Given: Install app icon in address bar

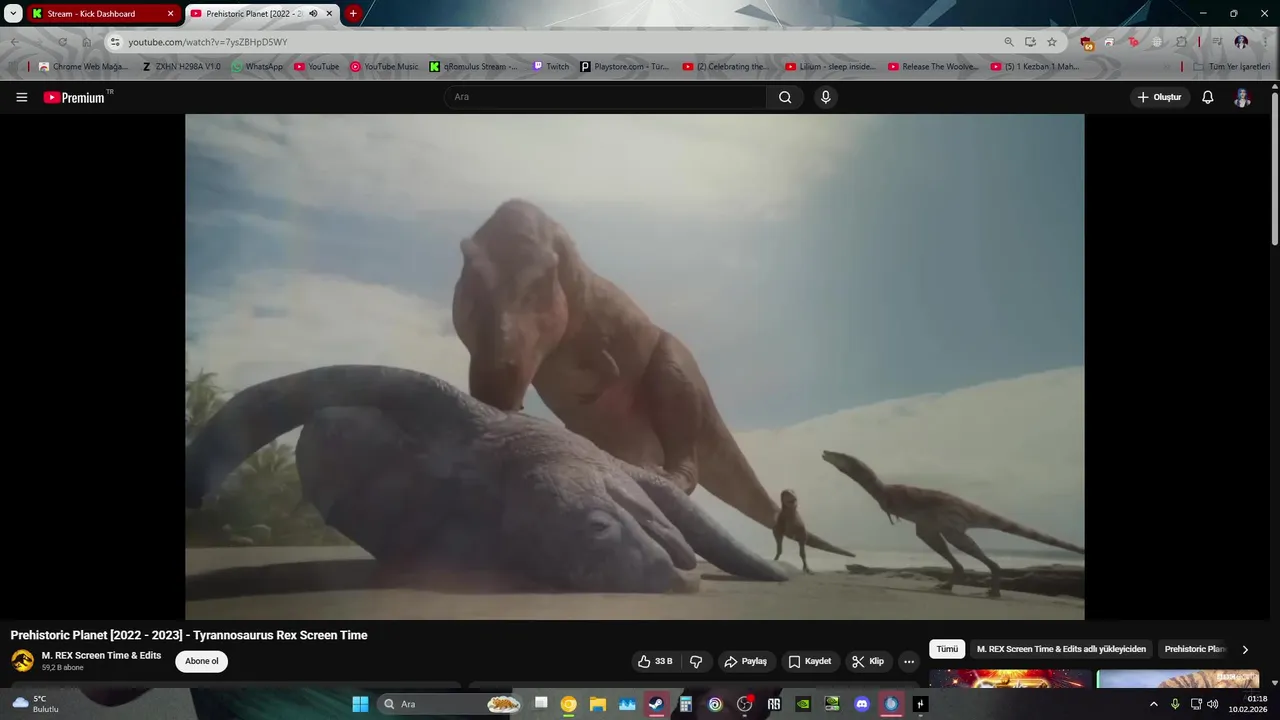Looking at the screenshot, I should [x=1030, y=42].
